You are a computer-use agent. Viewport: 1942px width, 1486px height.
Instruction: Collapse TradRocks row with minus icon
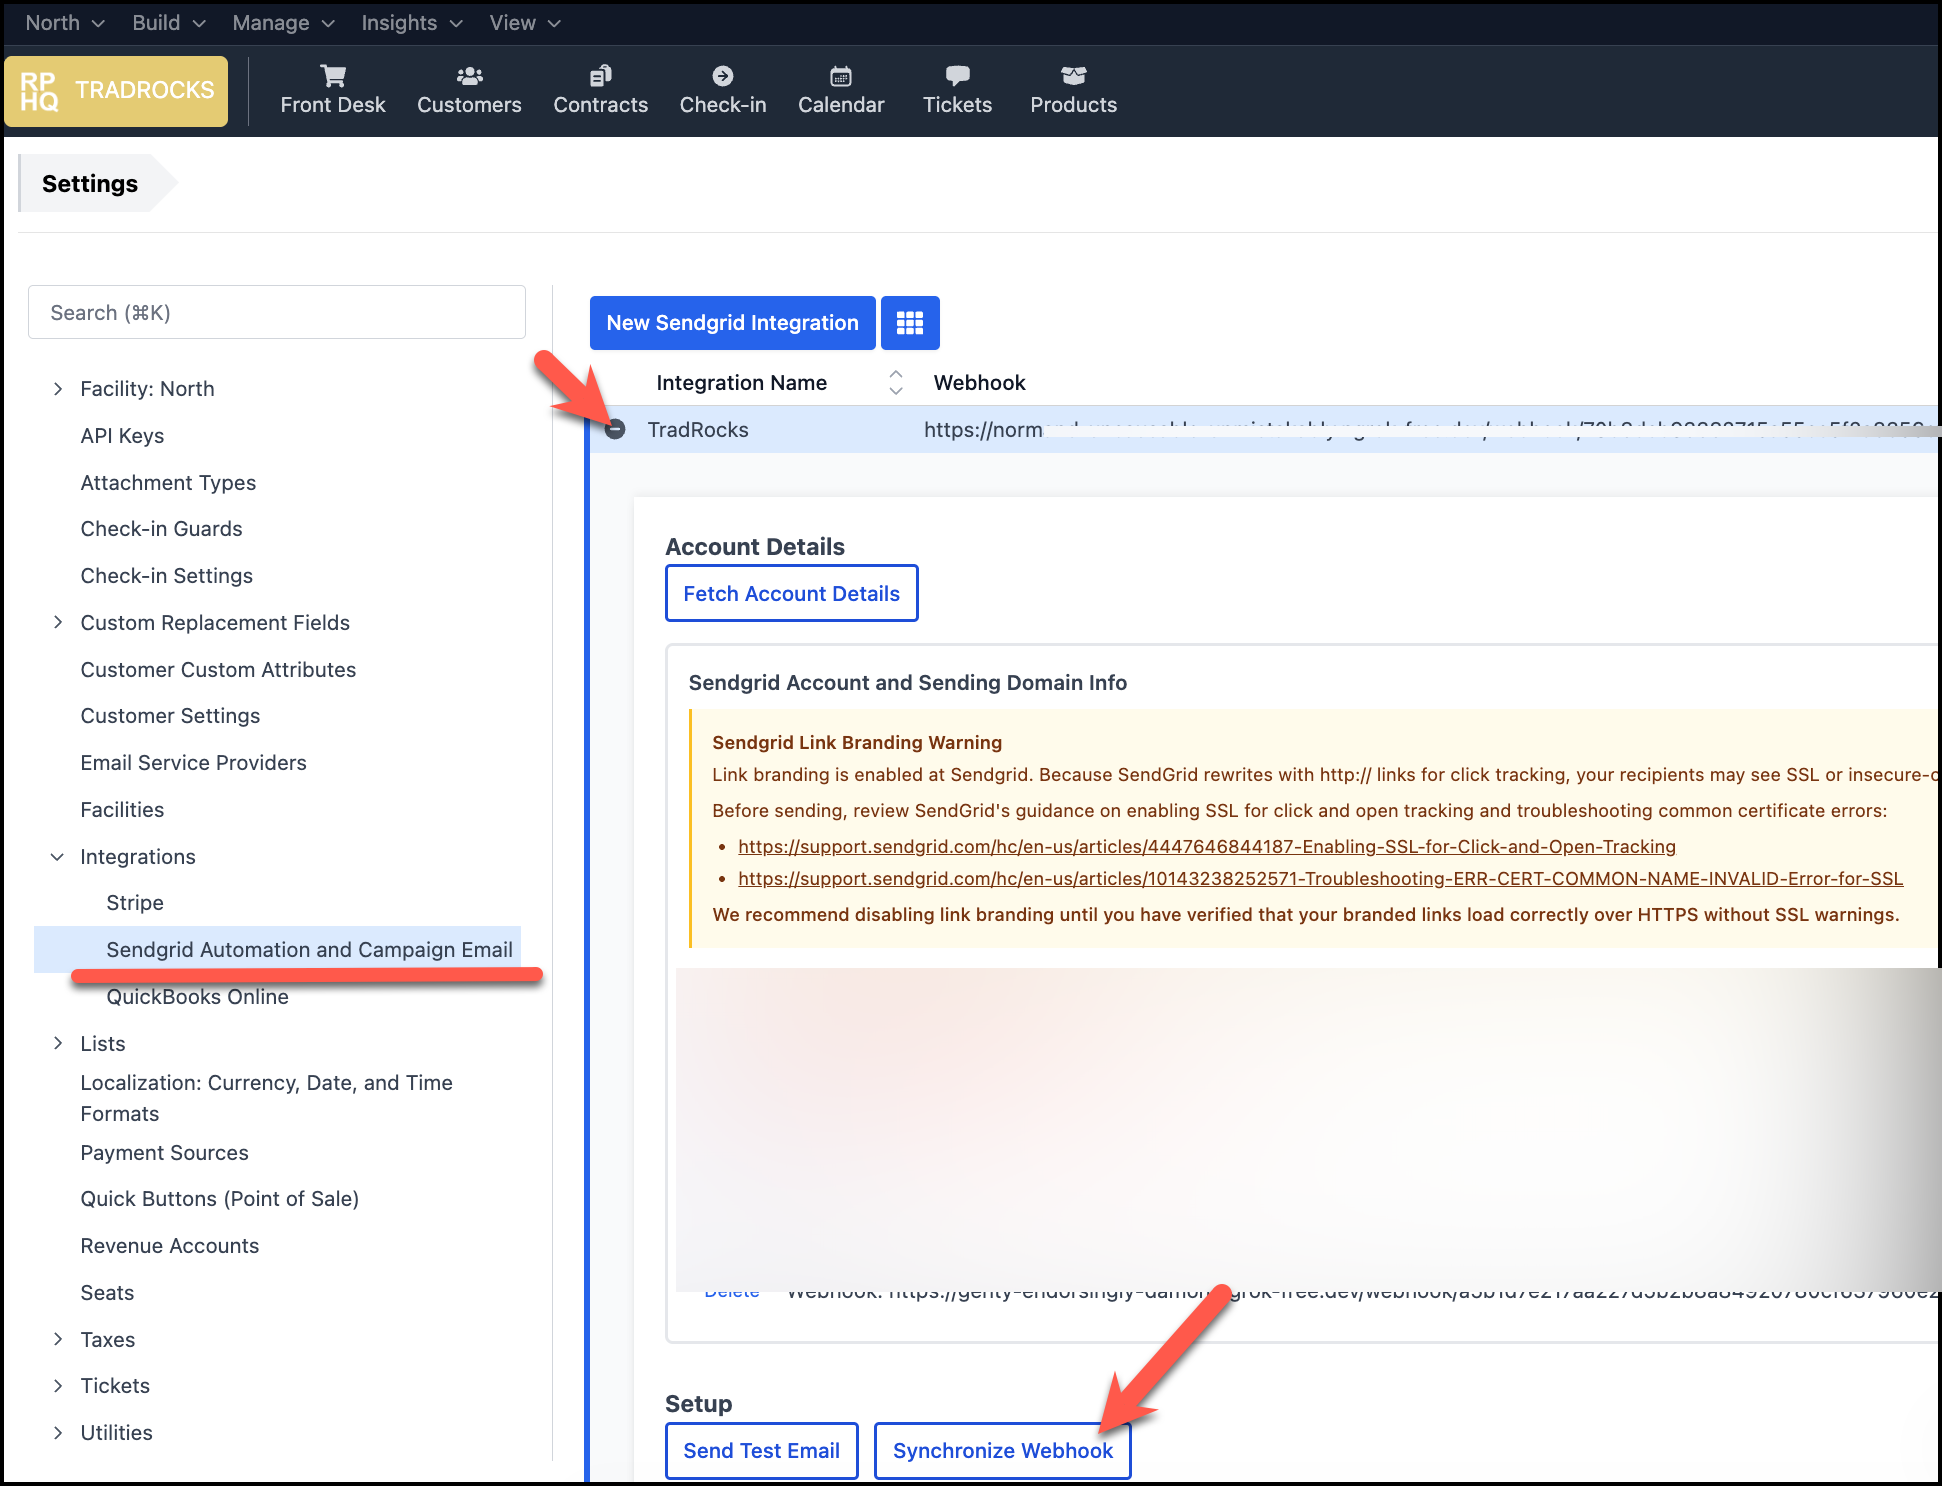615,430
